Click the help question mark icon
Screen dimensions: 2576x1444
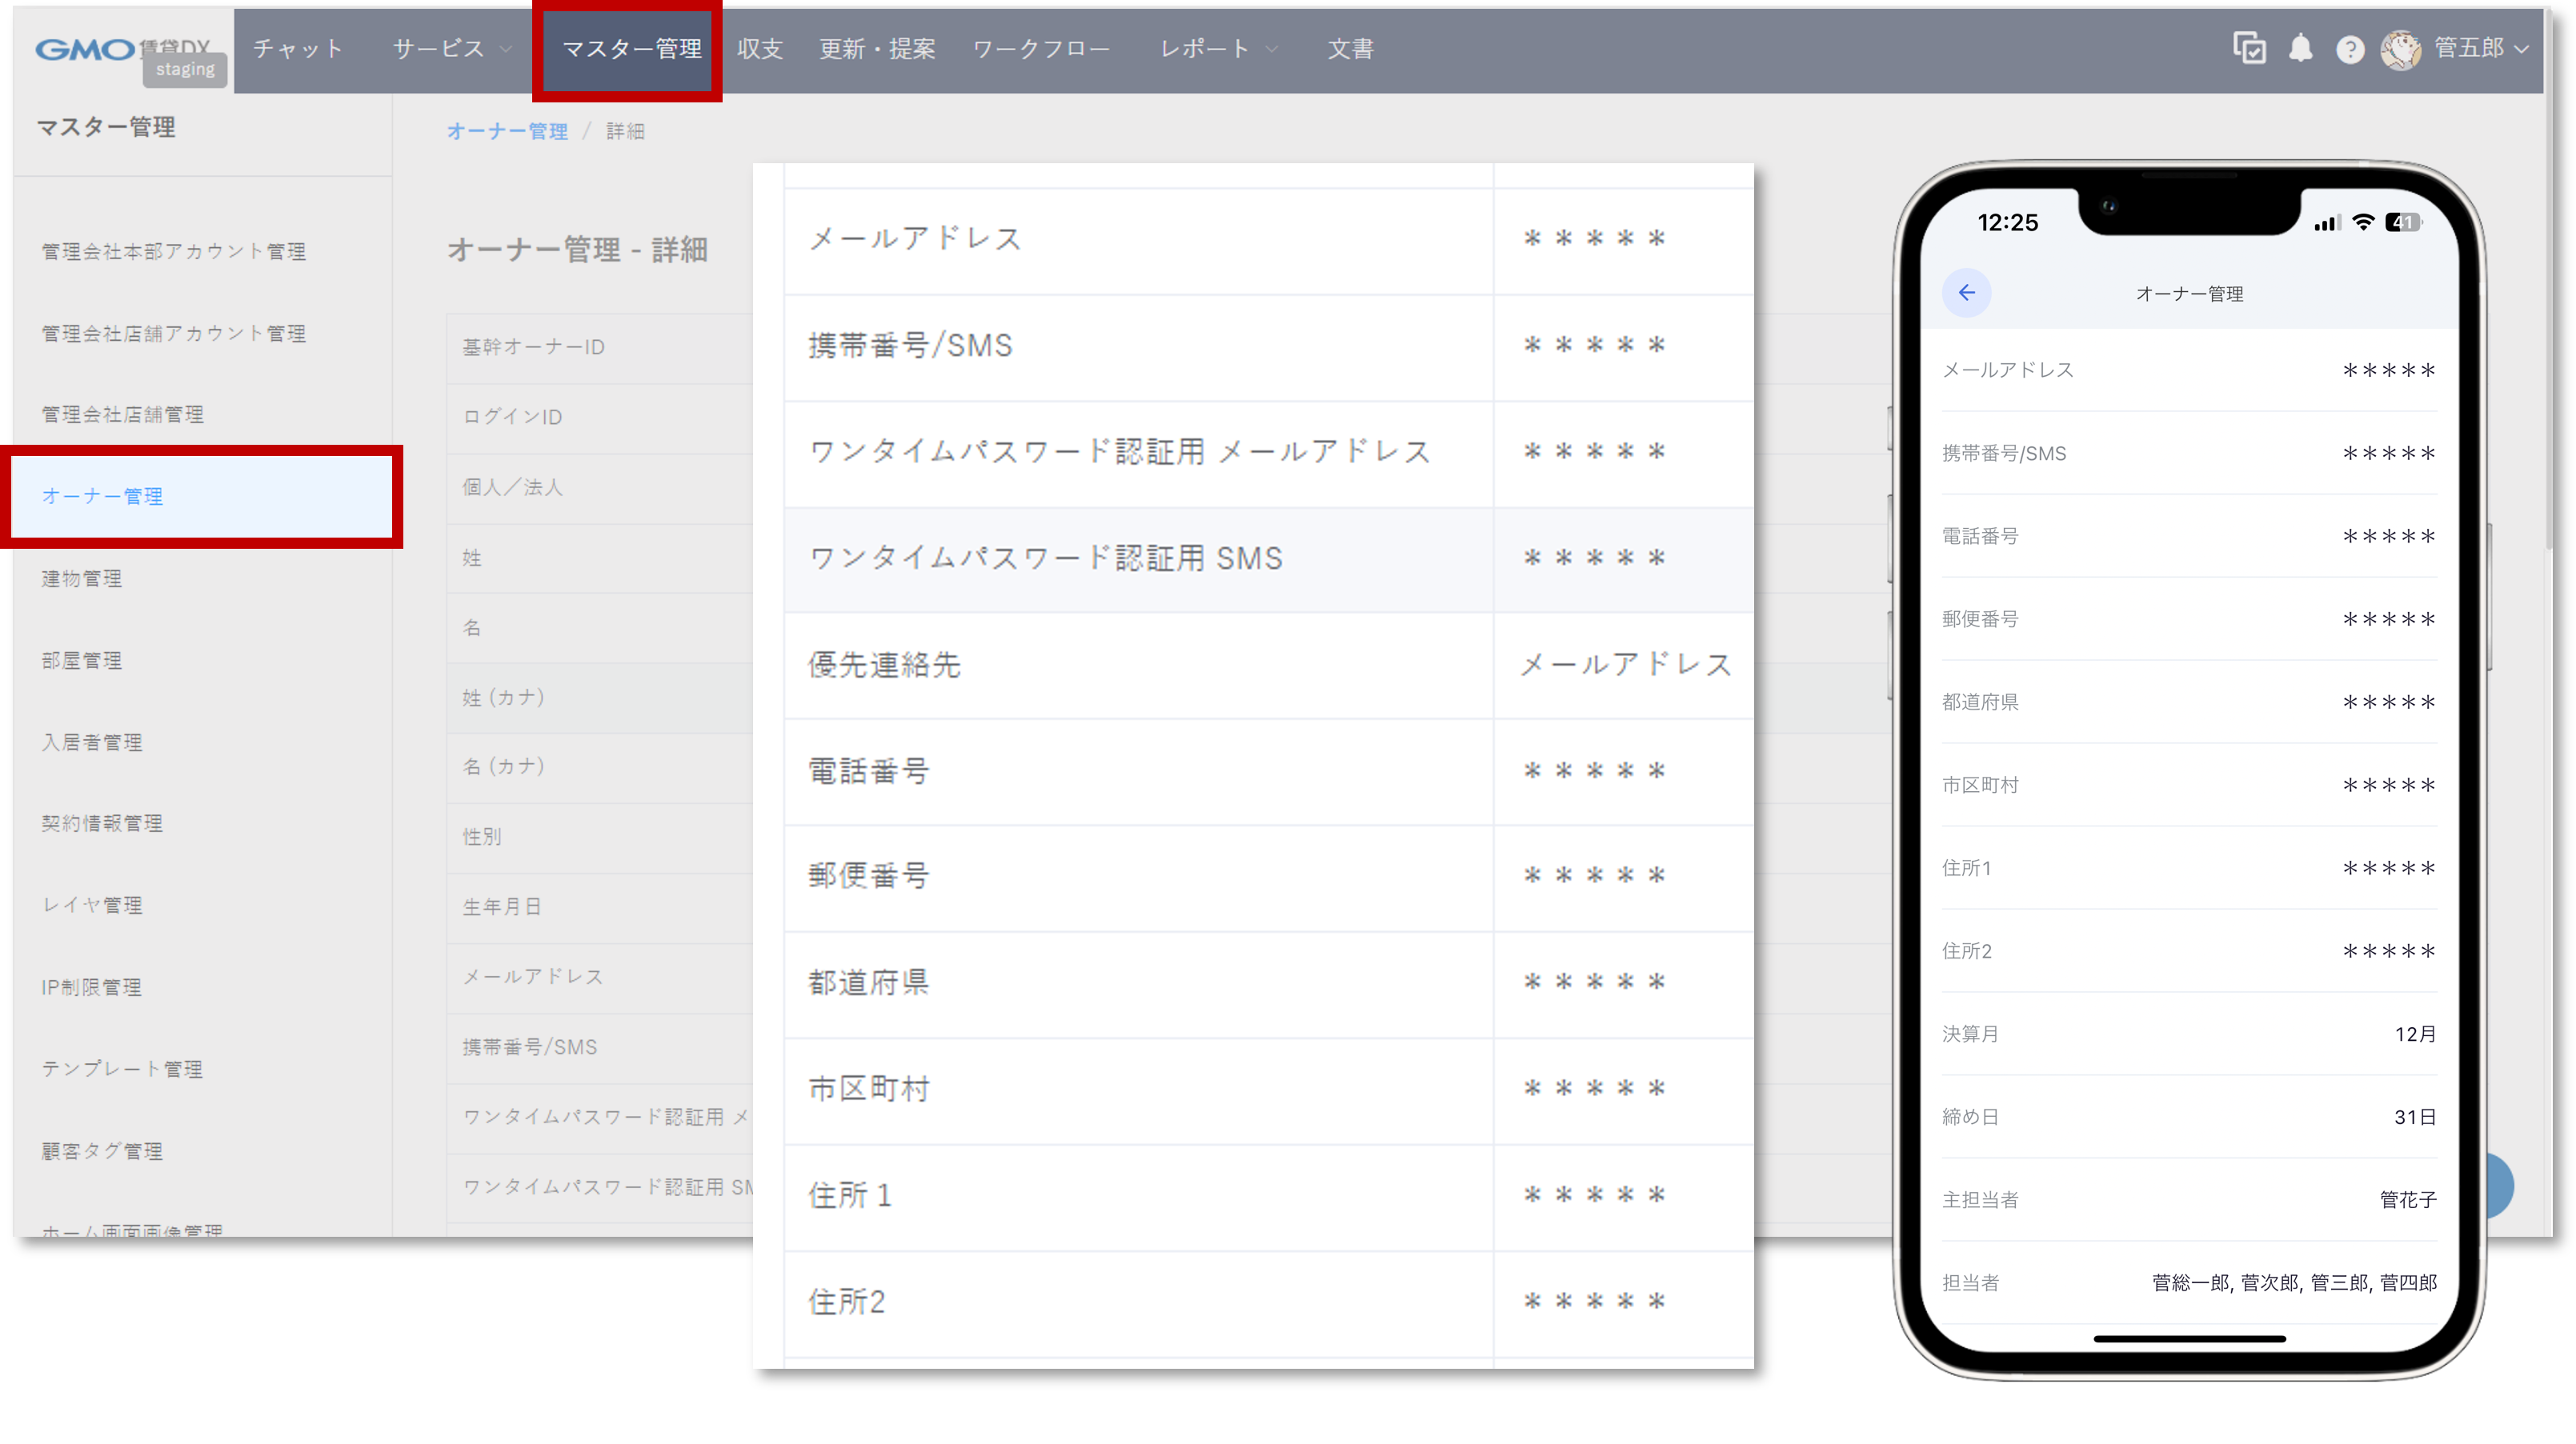coord(2350,48)
